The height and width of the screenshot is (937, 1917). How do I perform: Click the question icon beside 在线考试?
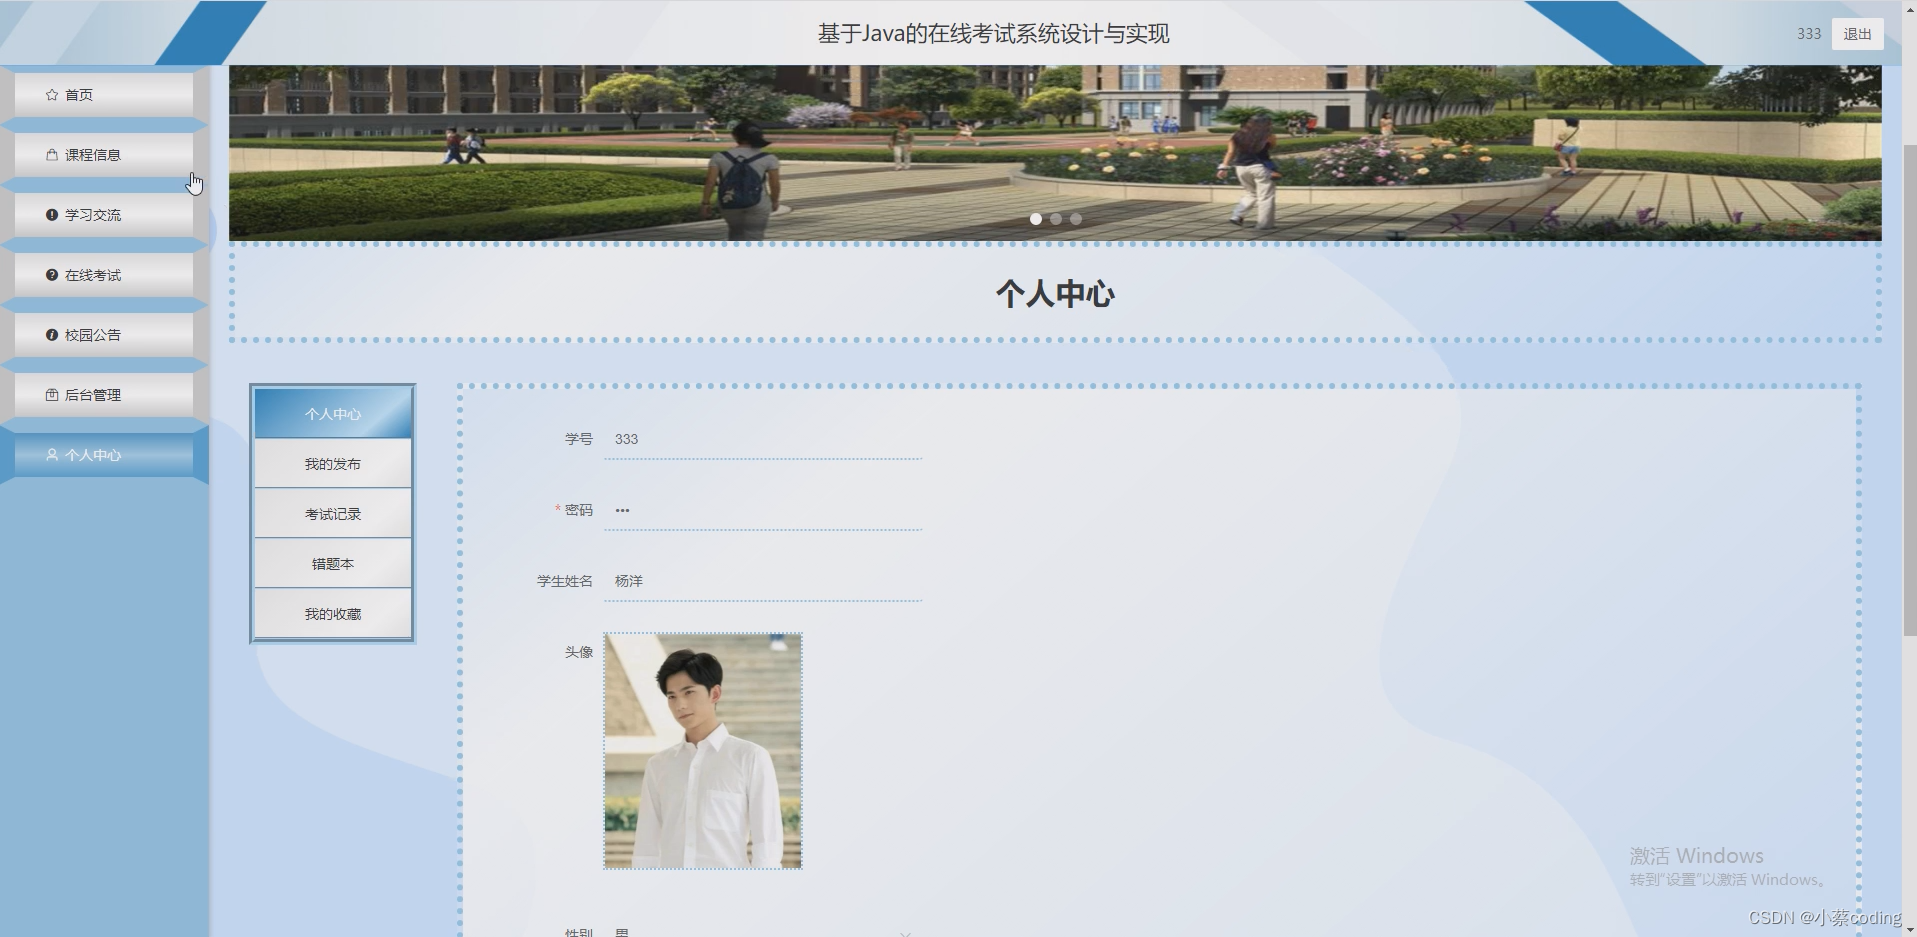pos(52,275)
